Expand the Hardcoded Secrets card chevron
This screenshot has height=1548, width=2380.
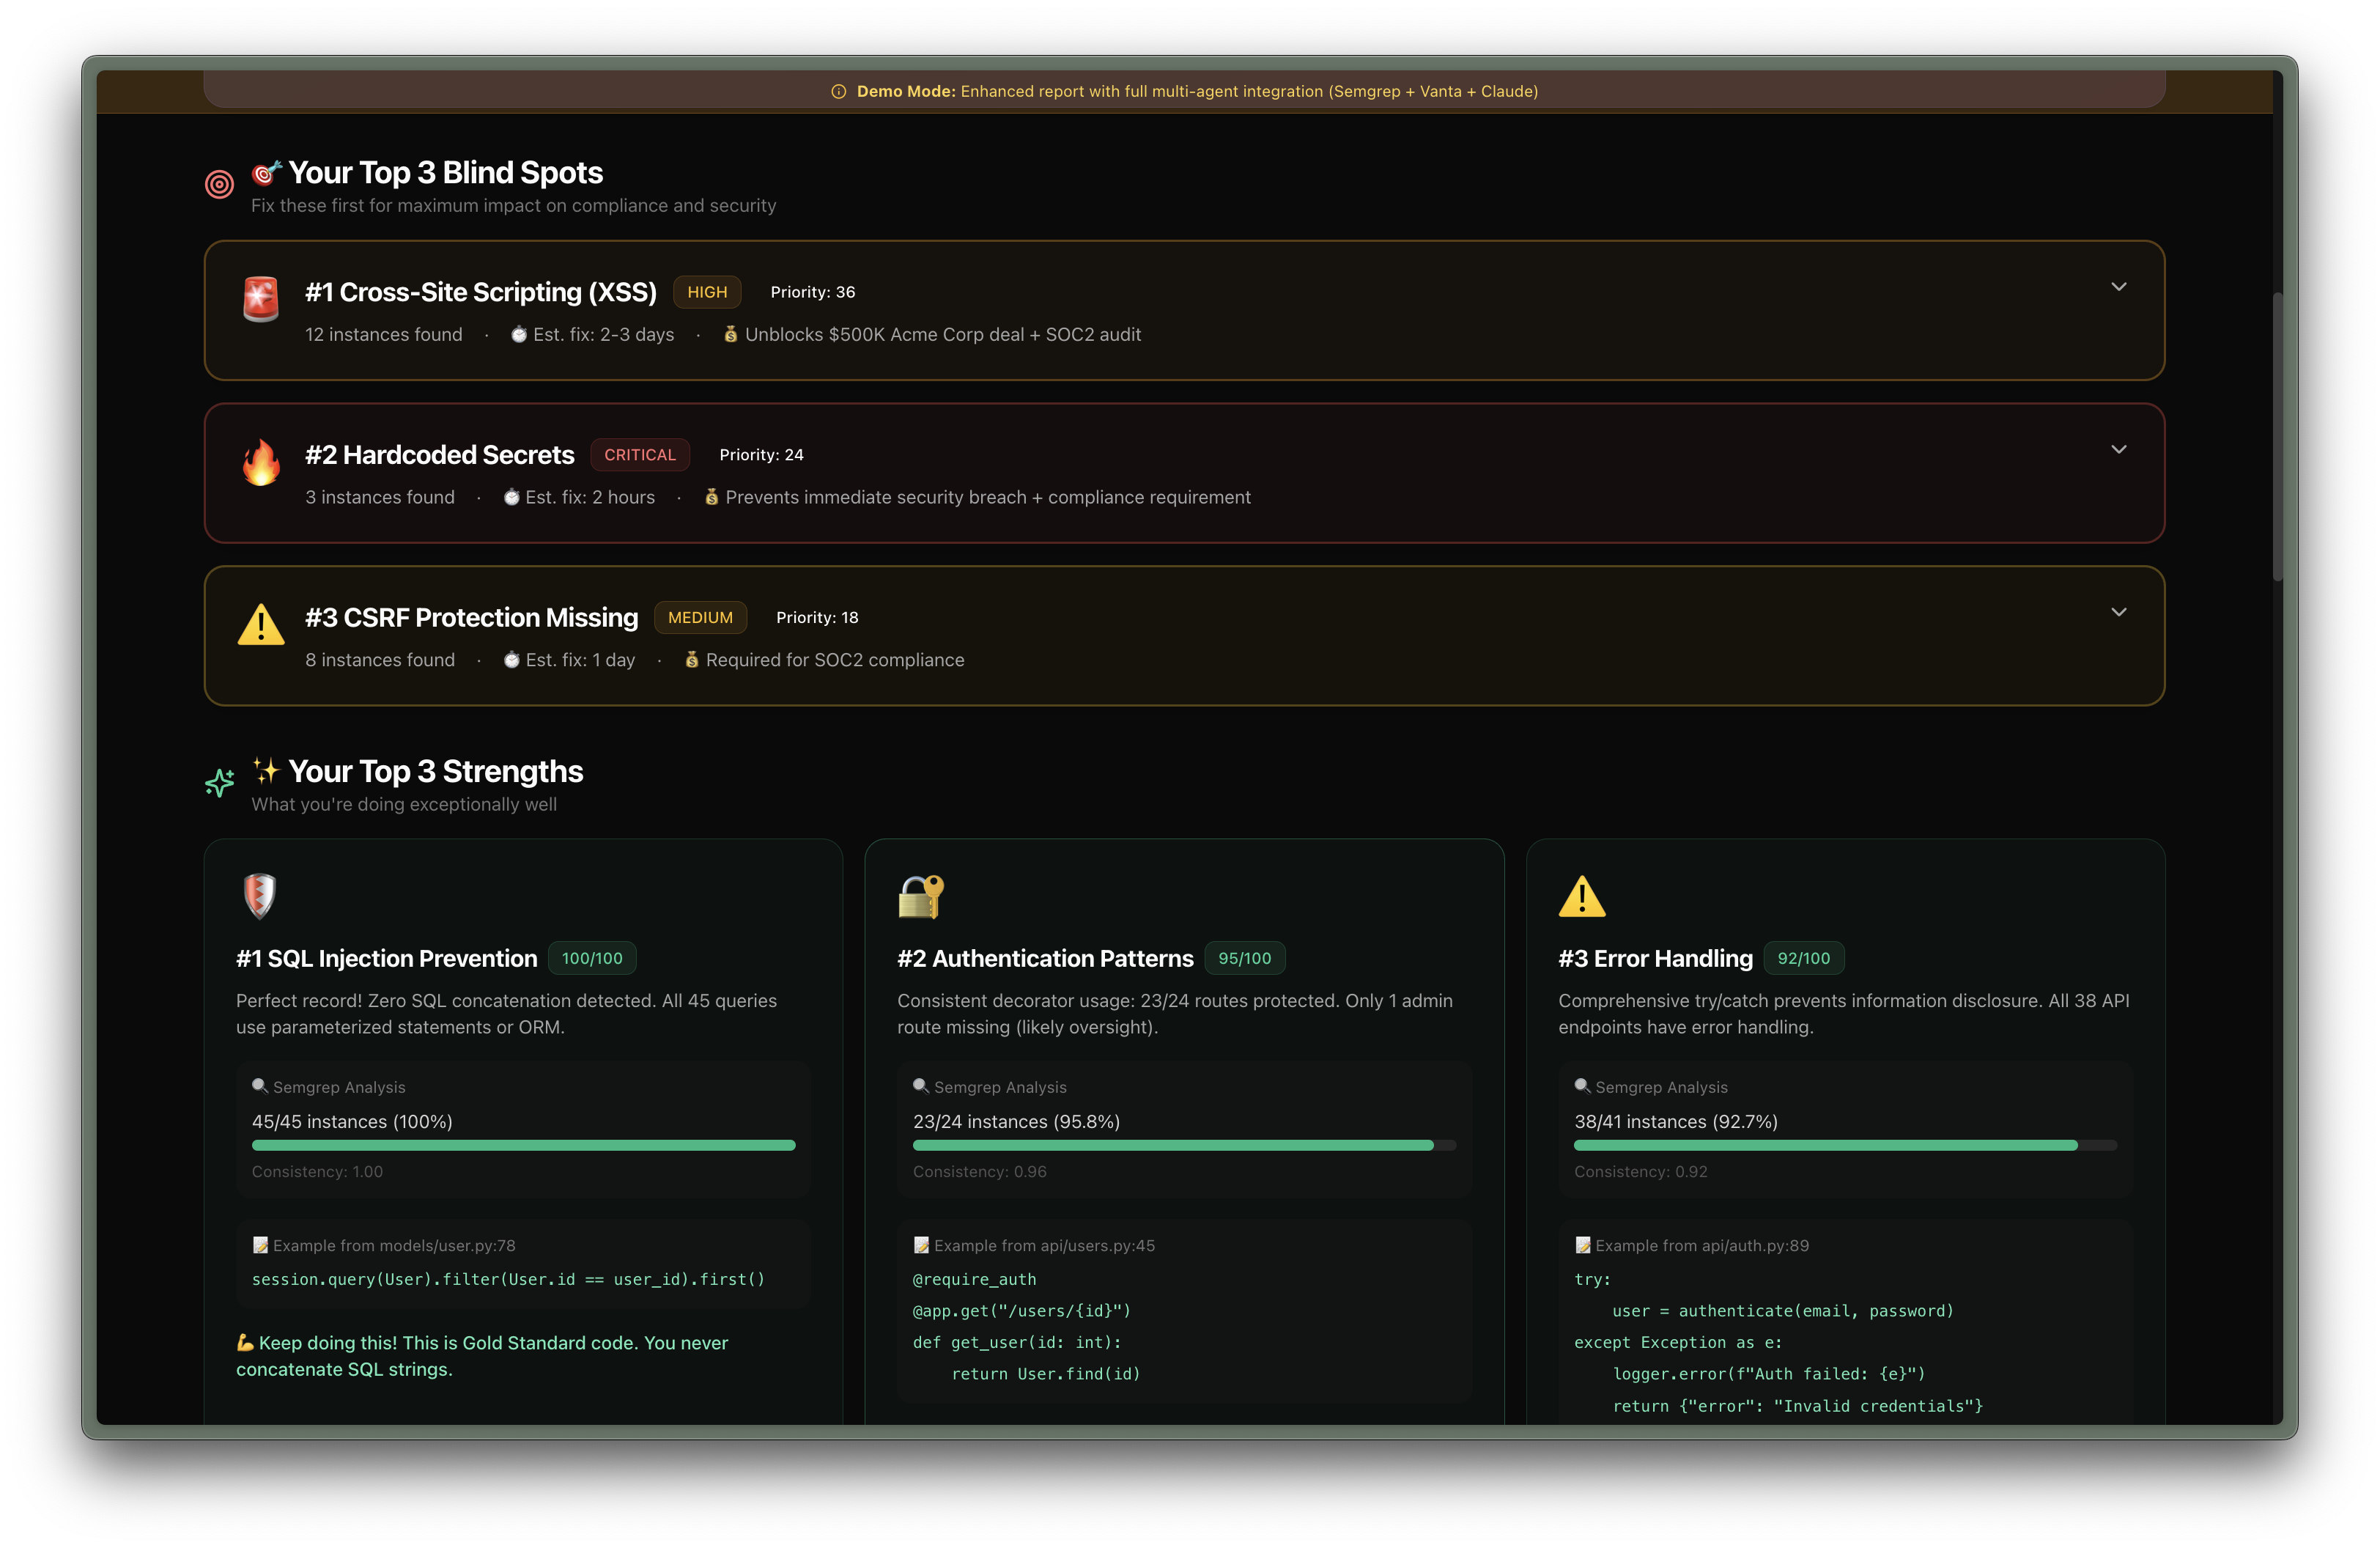(2118, 450)
